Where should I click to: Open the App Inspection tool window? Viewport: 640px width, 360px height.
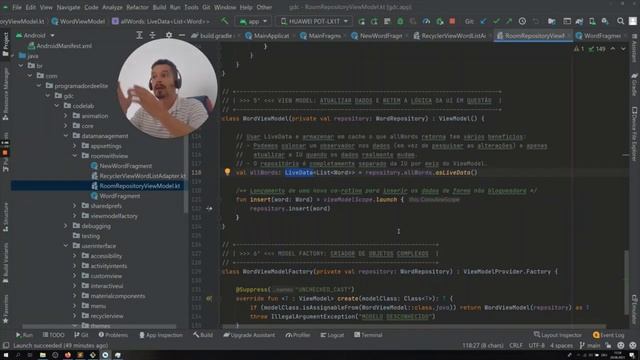[161, 335]
